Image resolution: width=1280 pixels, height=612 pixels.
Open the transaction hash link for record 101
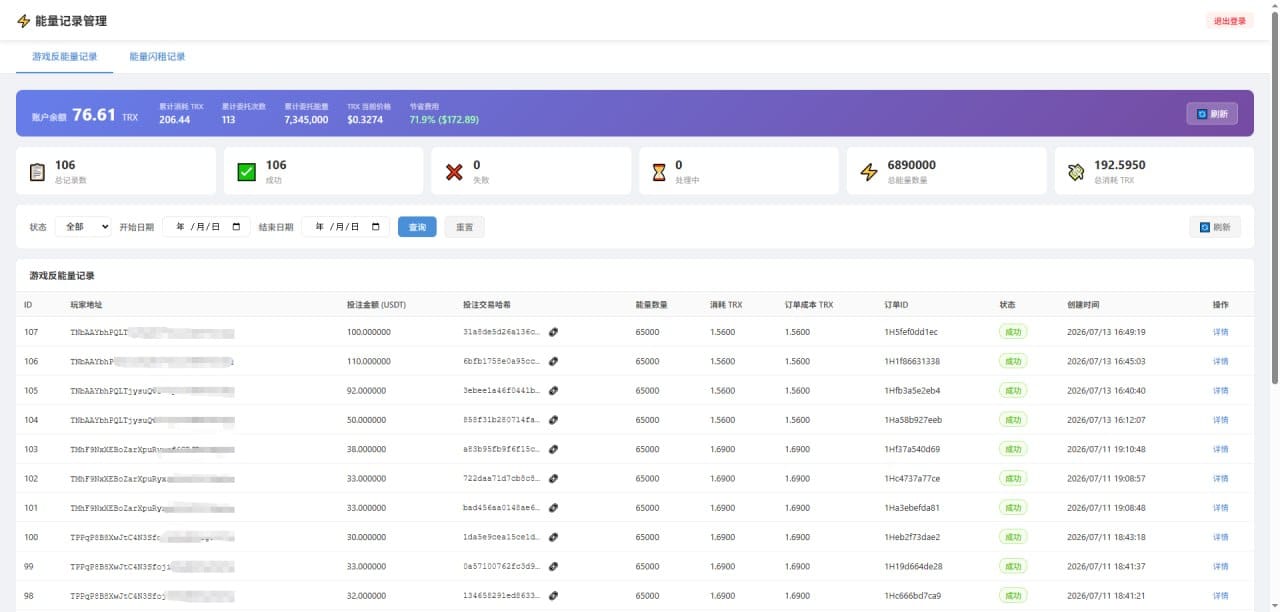click(553, 508)
